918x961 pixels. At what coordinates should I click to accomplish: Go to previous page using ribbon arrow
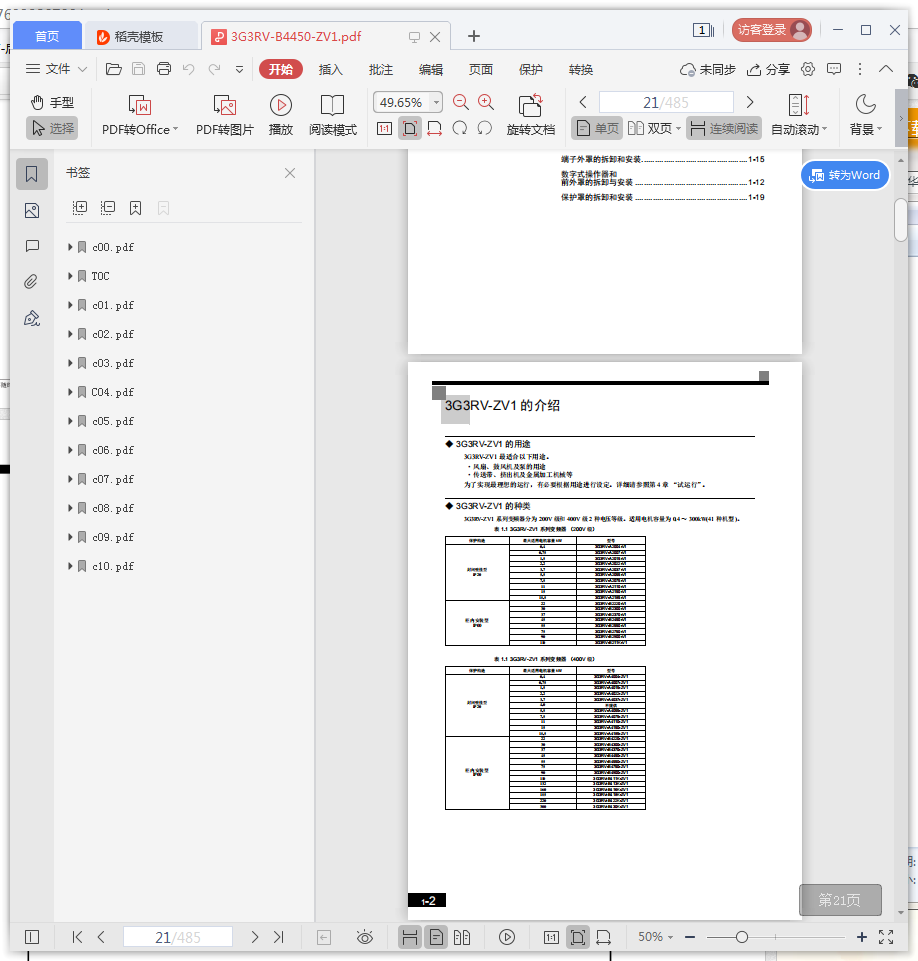pyautogui.click(x=583, y=102)
